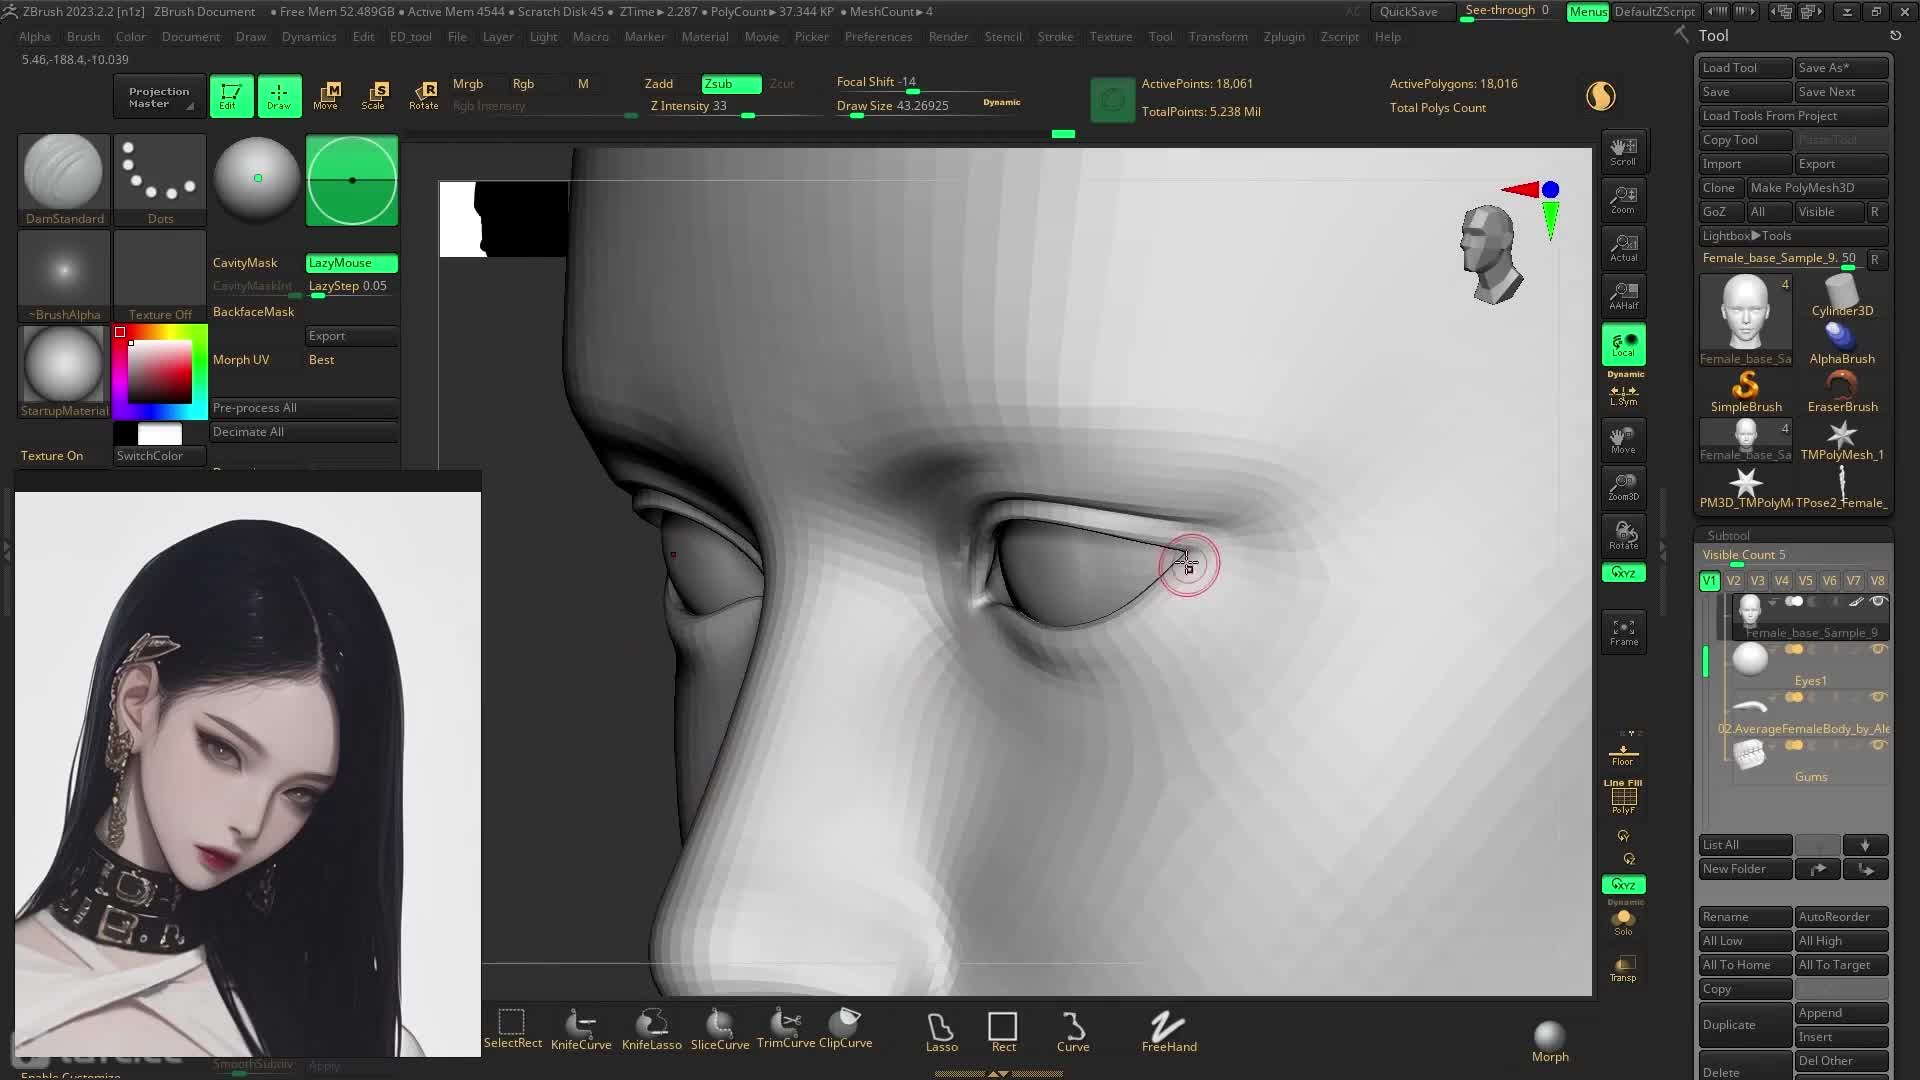Toggle LazyMouse off
Image resolution: width=1920 pixels, height=1080 pixels.
point(351,263)
